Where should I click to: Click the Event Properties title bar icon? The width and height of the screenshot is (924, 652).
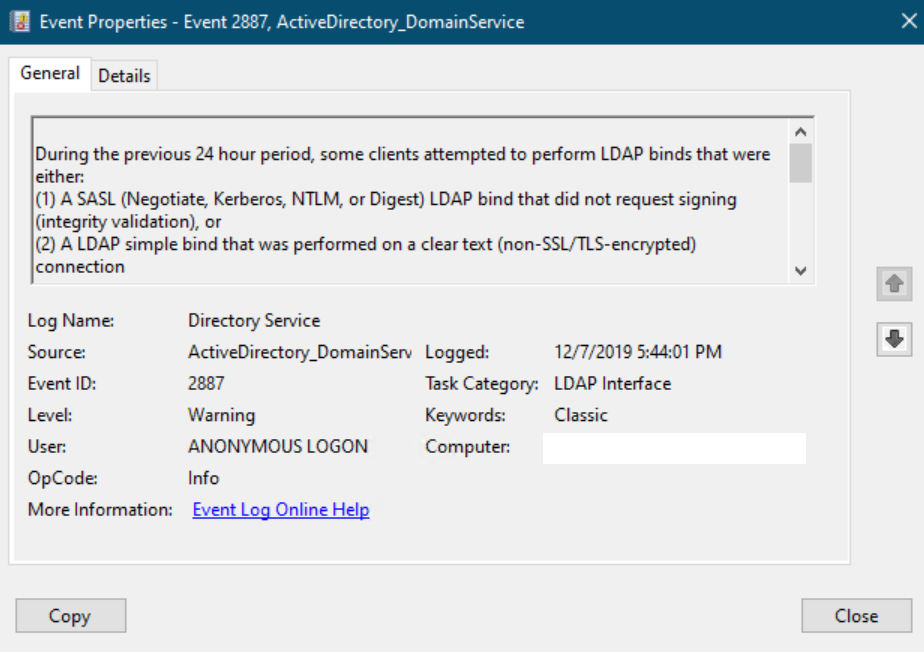[x=19, y=21]
